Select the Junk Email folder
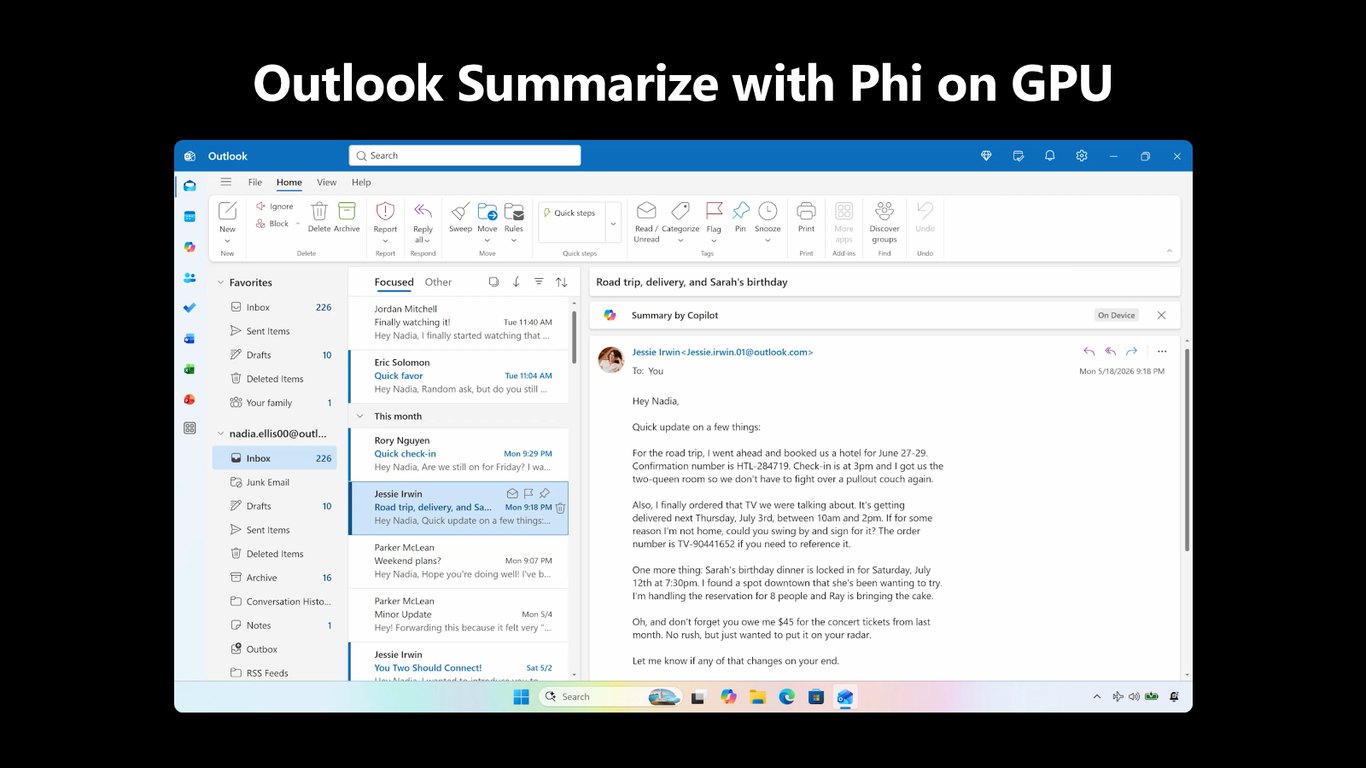Image resolution: width=1366 pixels, height=768 pixels. pos(274,482)
